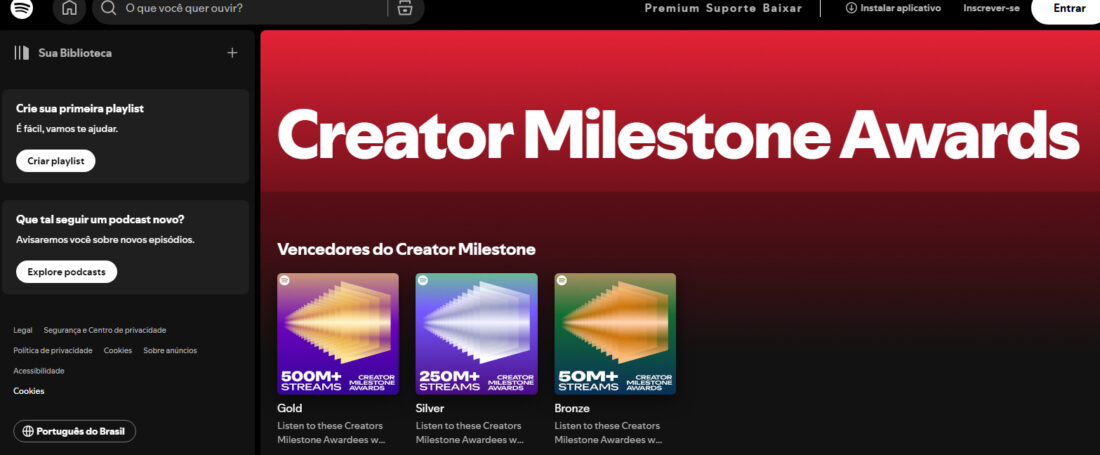This screenshot has width=1100, height=455.
Task: Click the Sua Biblioteca label
Action: (x=75, y=53)
